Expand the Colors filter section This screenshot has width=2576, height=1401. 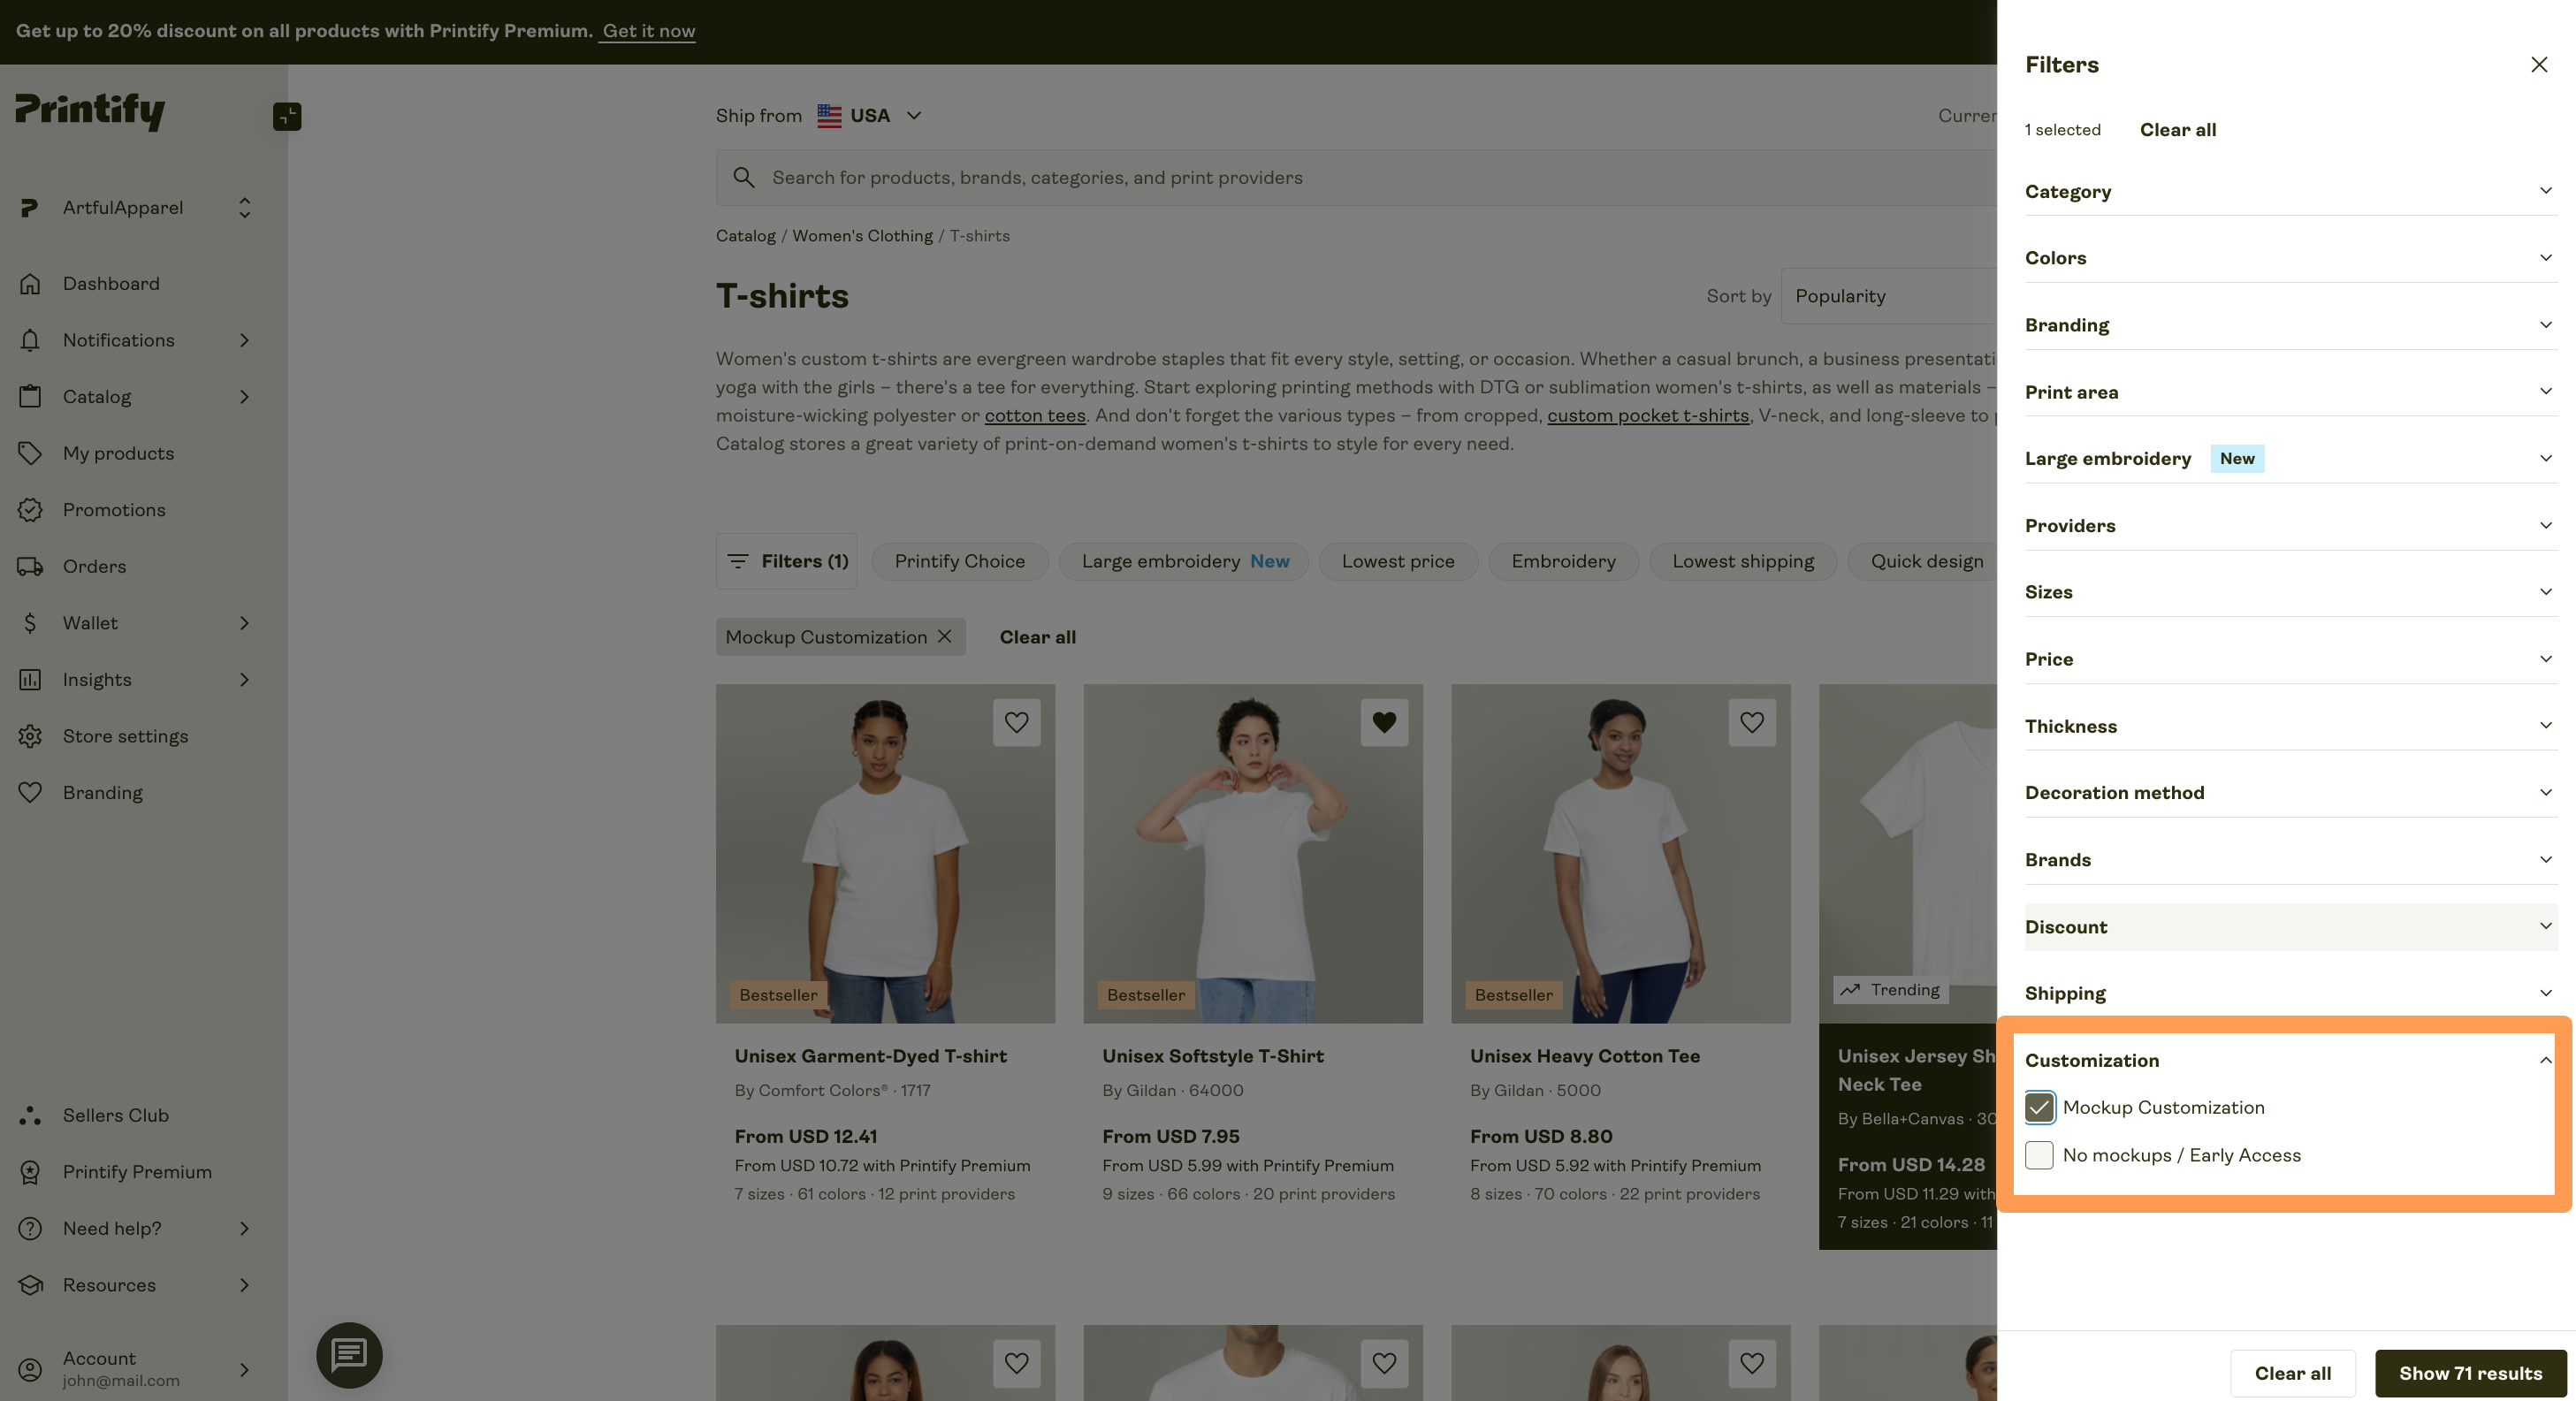pos(2288,257)
